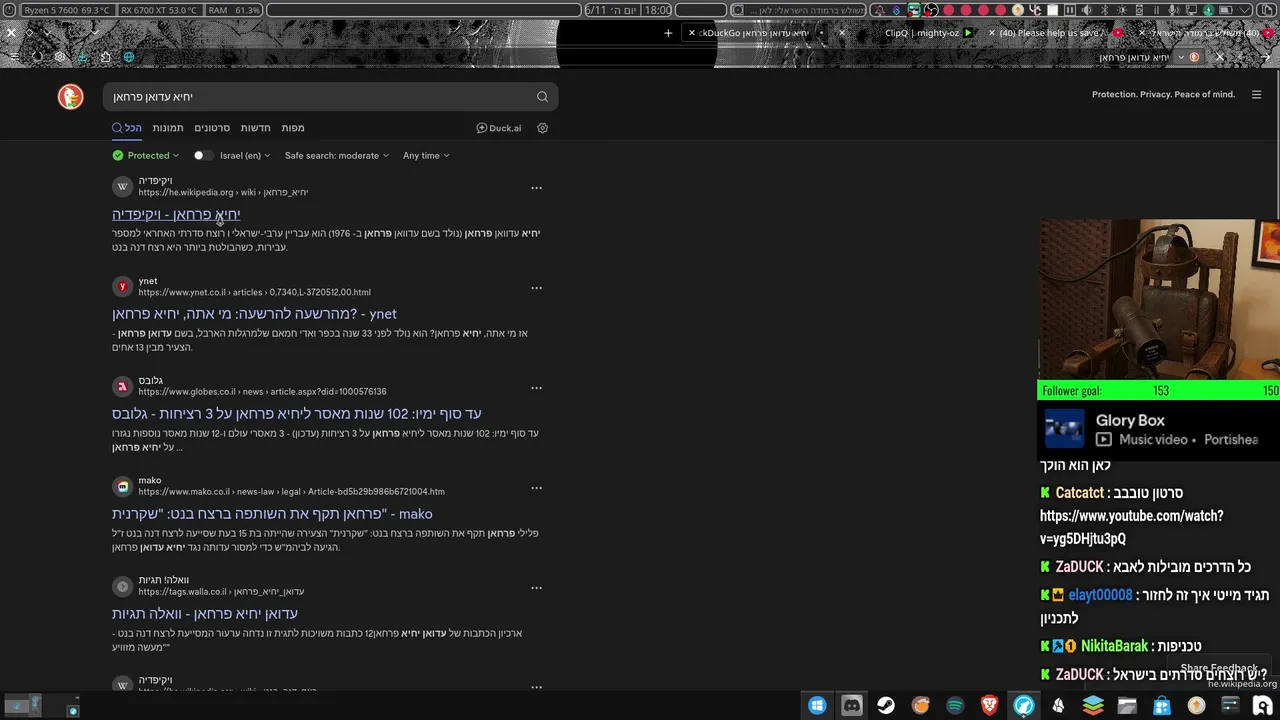The width and height of the screenshot is (1280, 720).
Task: Click the mako favicon beside mako result
Action: coord(122,486)
